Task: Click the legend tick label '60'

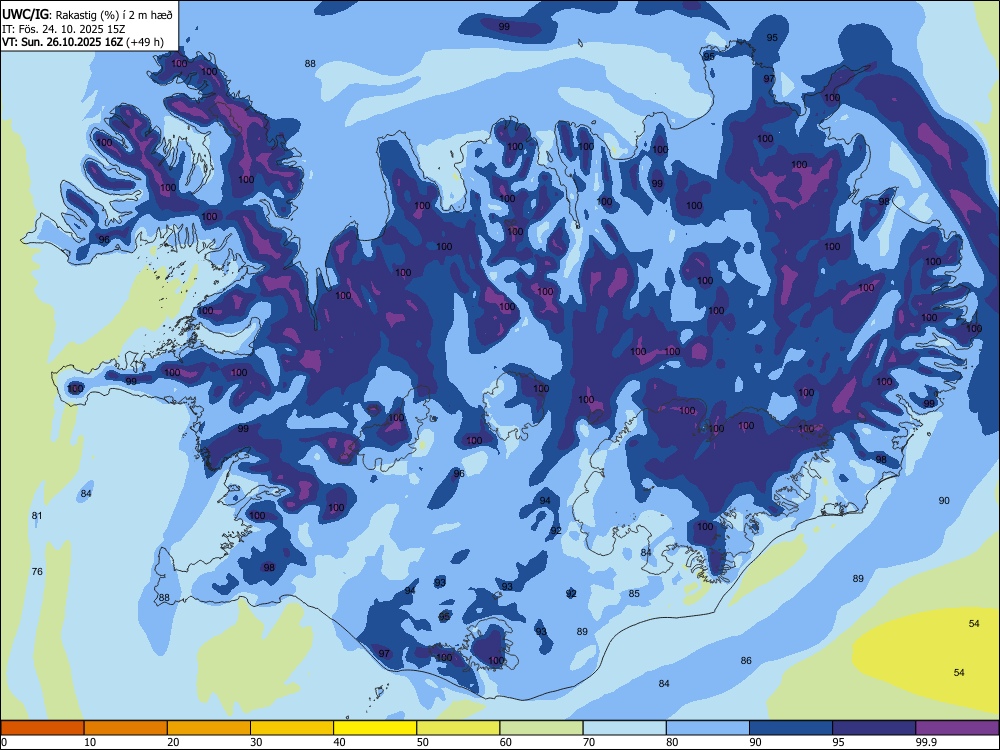Action: (506, 742)
